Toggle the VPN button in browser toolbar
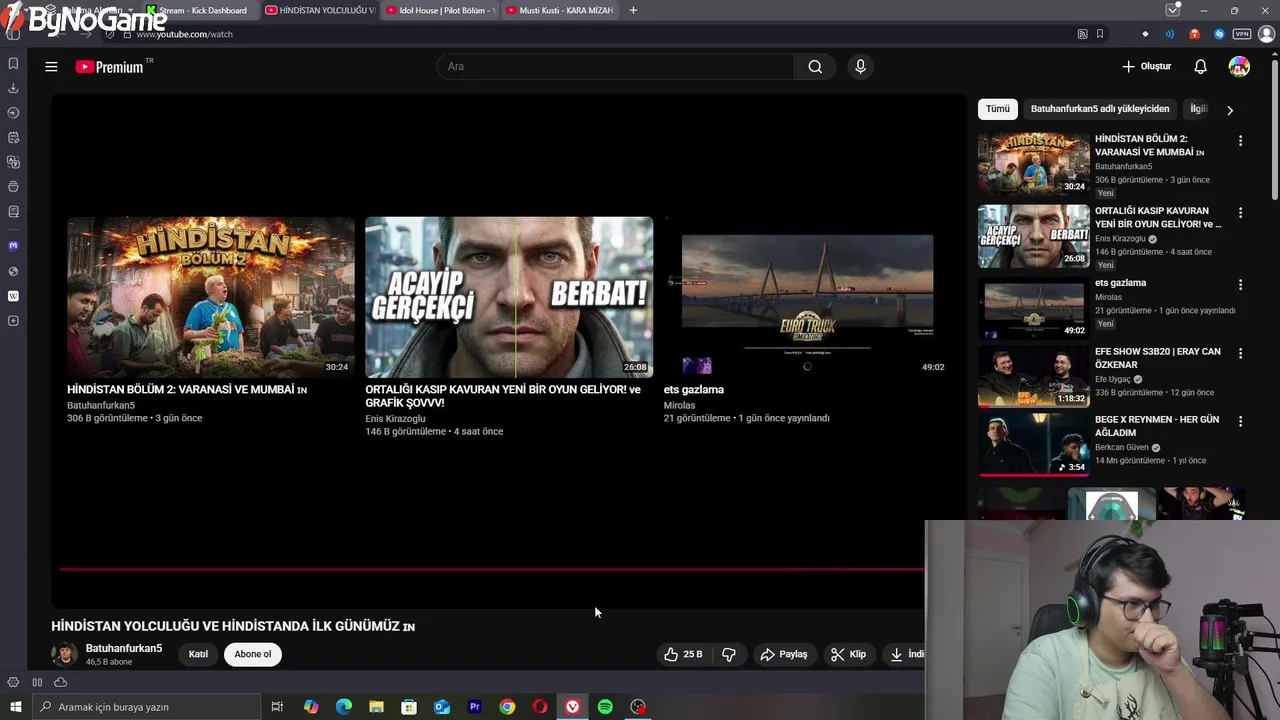1280x720 pixels. [x=1241, y=34]
